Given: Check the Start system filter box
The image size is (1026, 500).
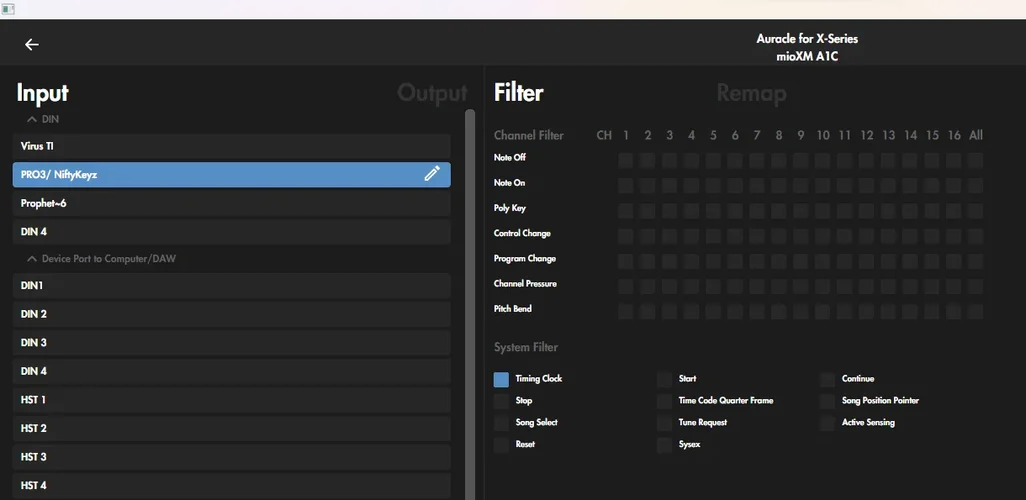Looking at the screenshot, I should pyautogui.click(x=665, y=380).
